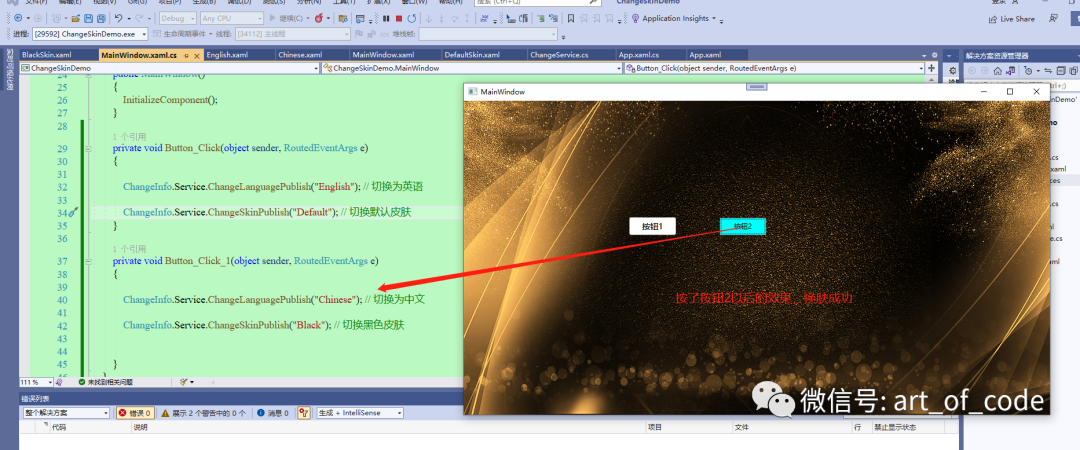This screenshot has width=1080, height=450.
Task: Stop debugging with the red square
Action: (x=399, y=19)
